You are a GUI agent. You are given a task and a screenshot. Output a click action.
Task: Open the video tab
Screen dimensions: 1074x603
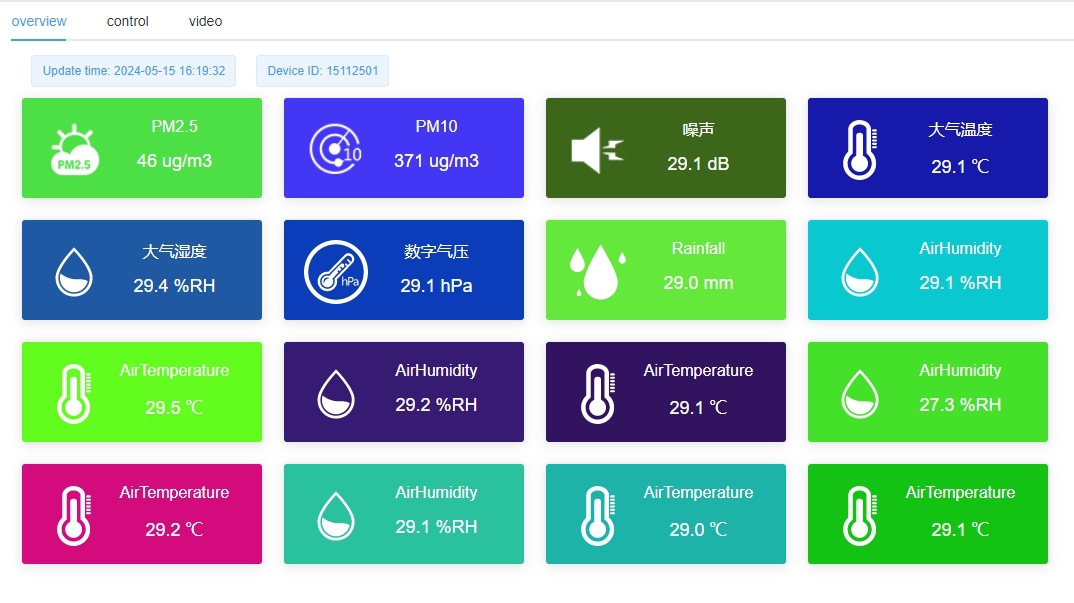(x=204, y=21)
